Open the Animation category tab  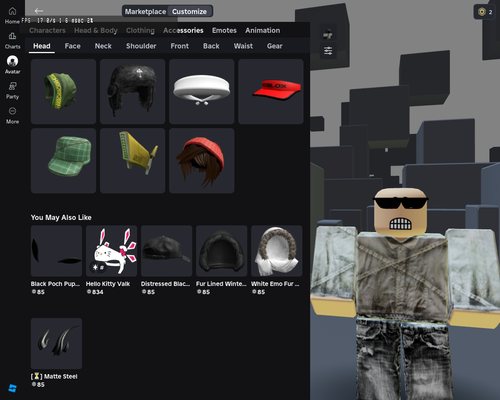(x=263, y=30)
